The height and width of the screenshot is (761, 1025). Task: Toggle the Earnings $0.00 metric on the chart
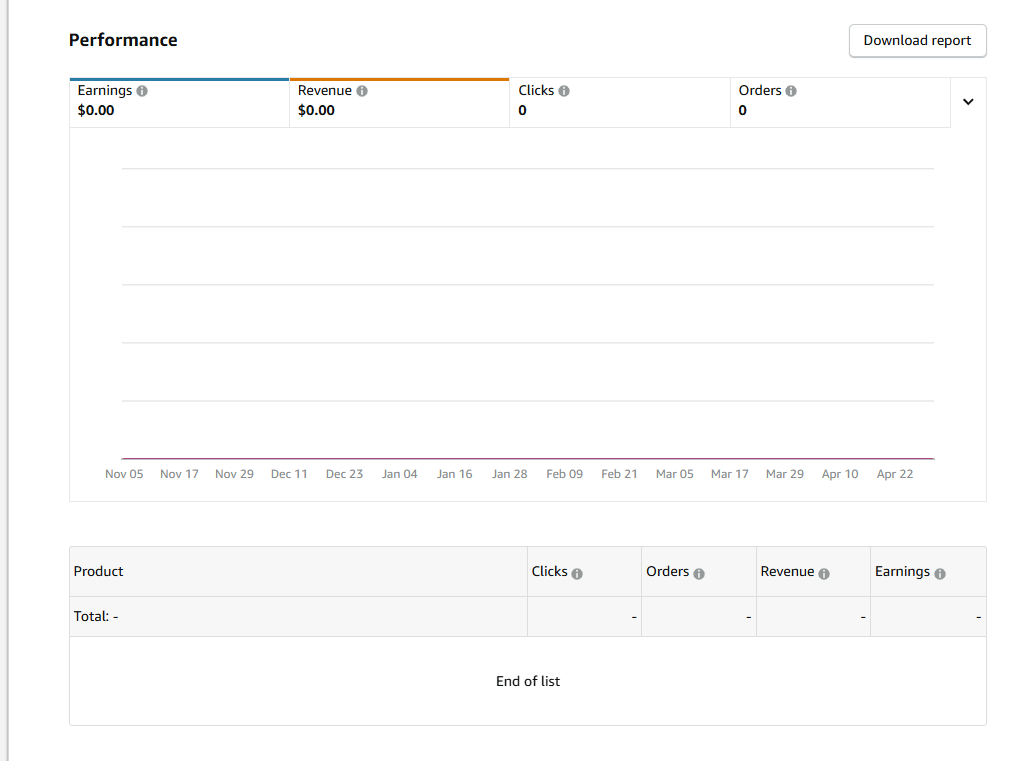coord(179,102)
